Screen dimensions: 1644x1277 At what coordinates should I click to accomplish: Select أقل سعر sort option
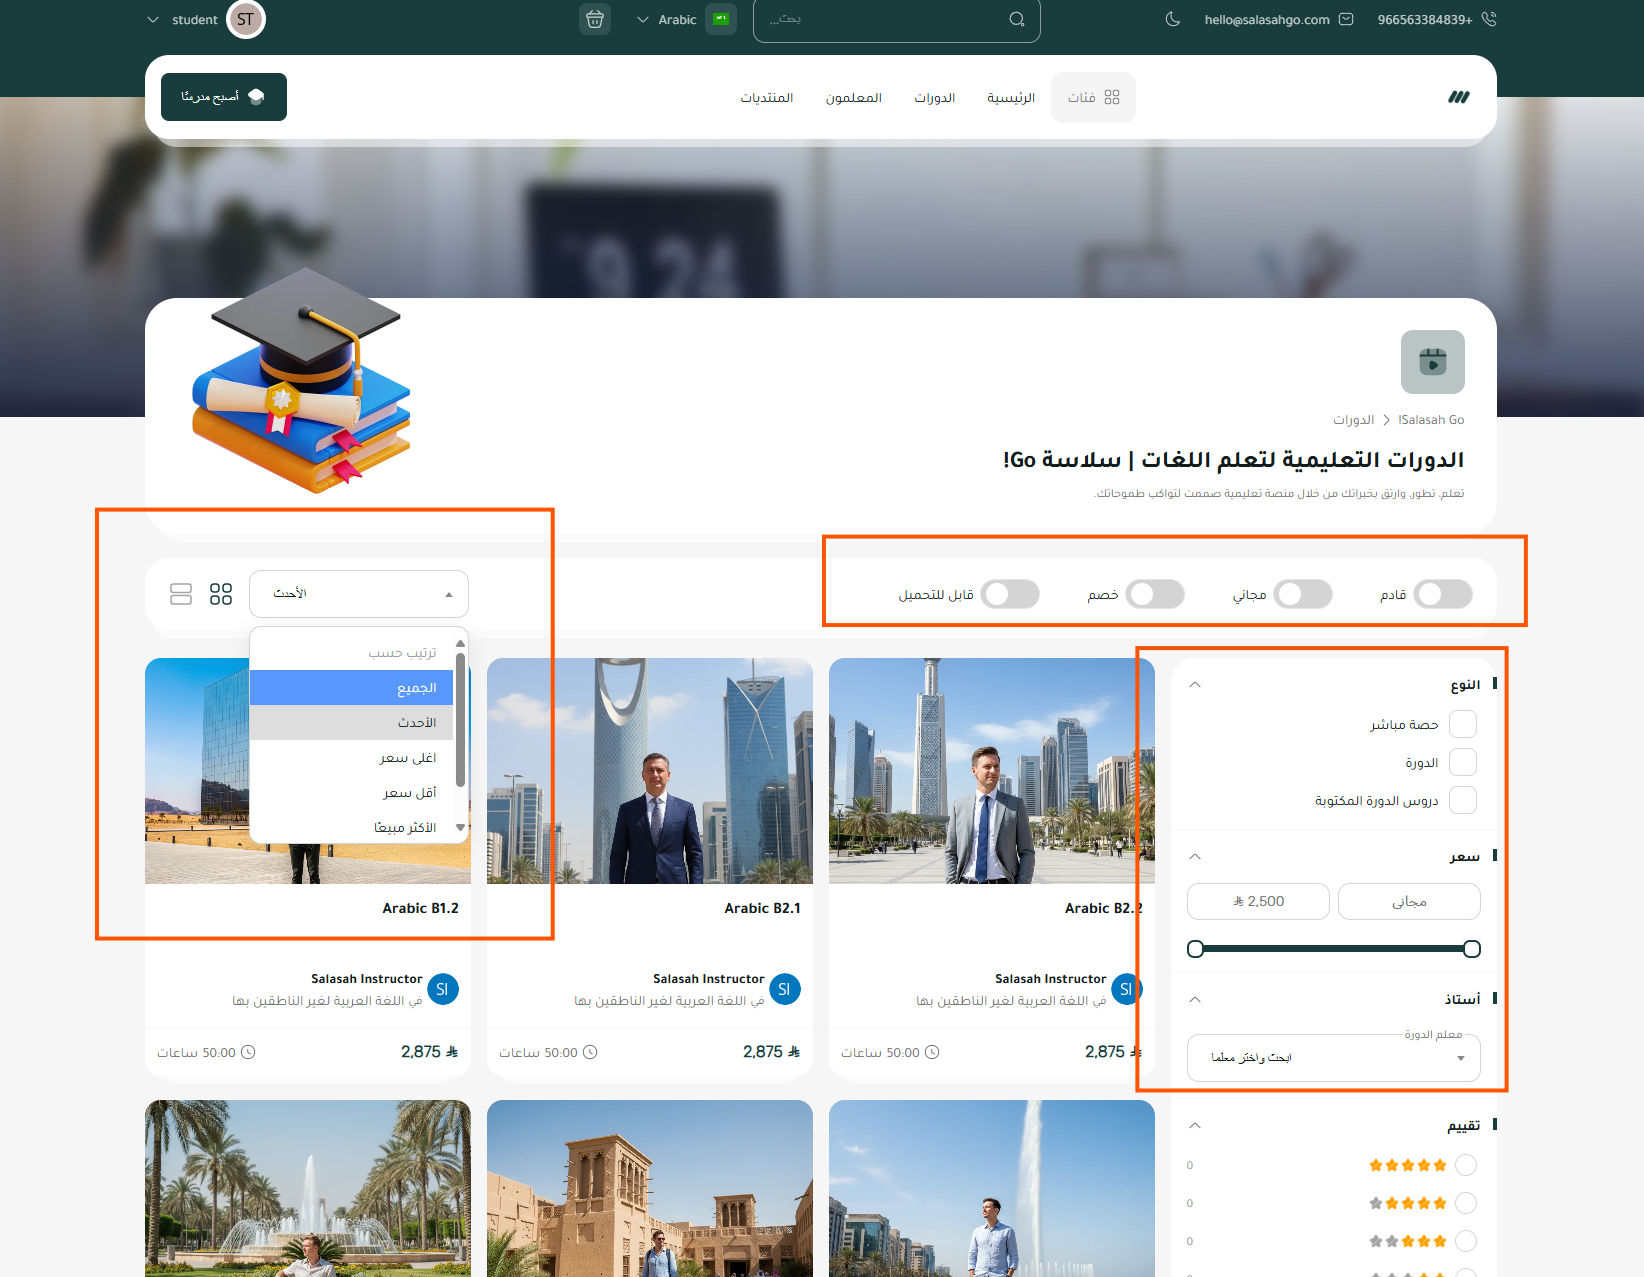(351, 792)
